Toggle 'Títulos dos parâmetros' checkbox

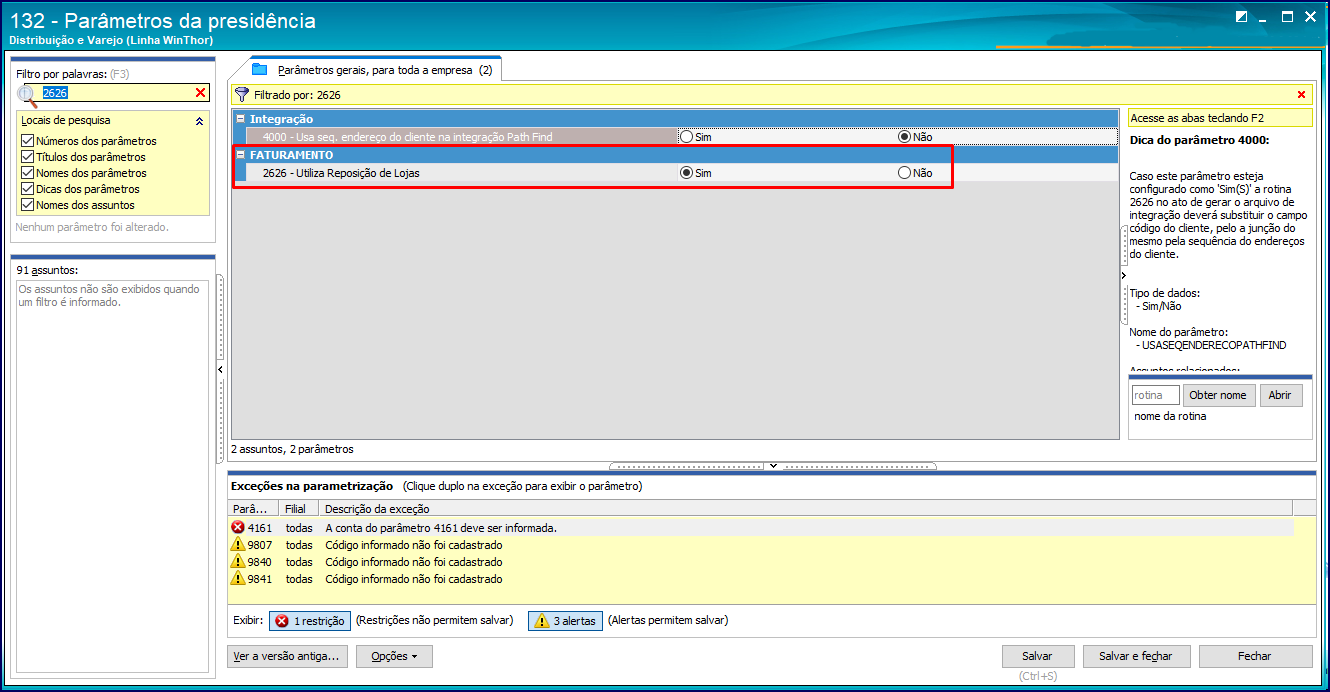point(27,157)
